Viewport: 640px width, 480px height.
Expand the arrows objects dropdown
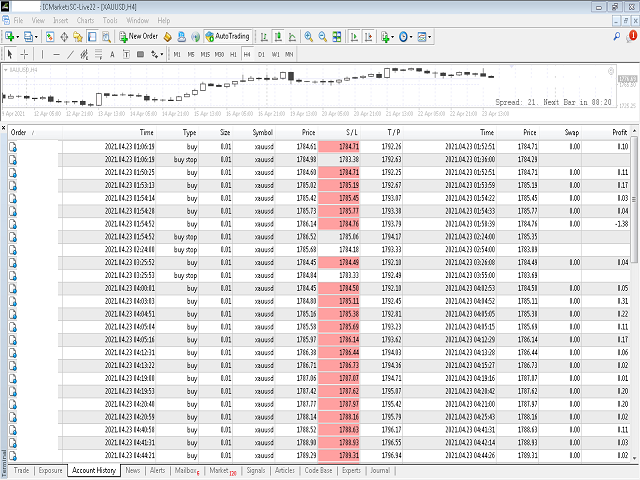point(162,54)
